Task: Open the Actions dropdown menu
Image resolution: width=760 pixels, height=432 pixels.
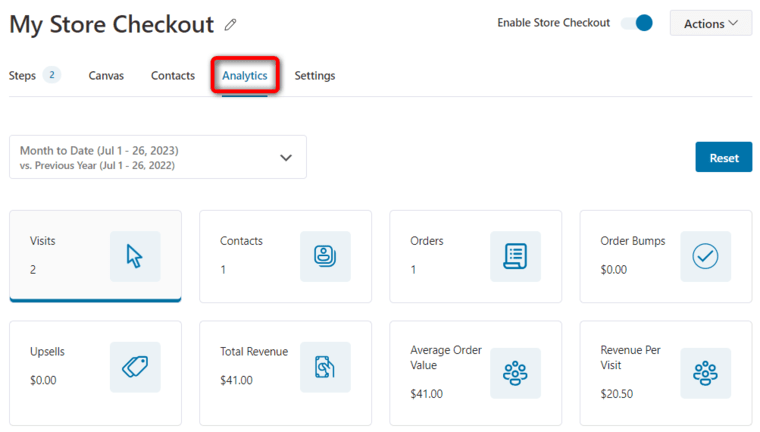Action: 711,23
